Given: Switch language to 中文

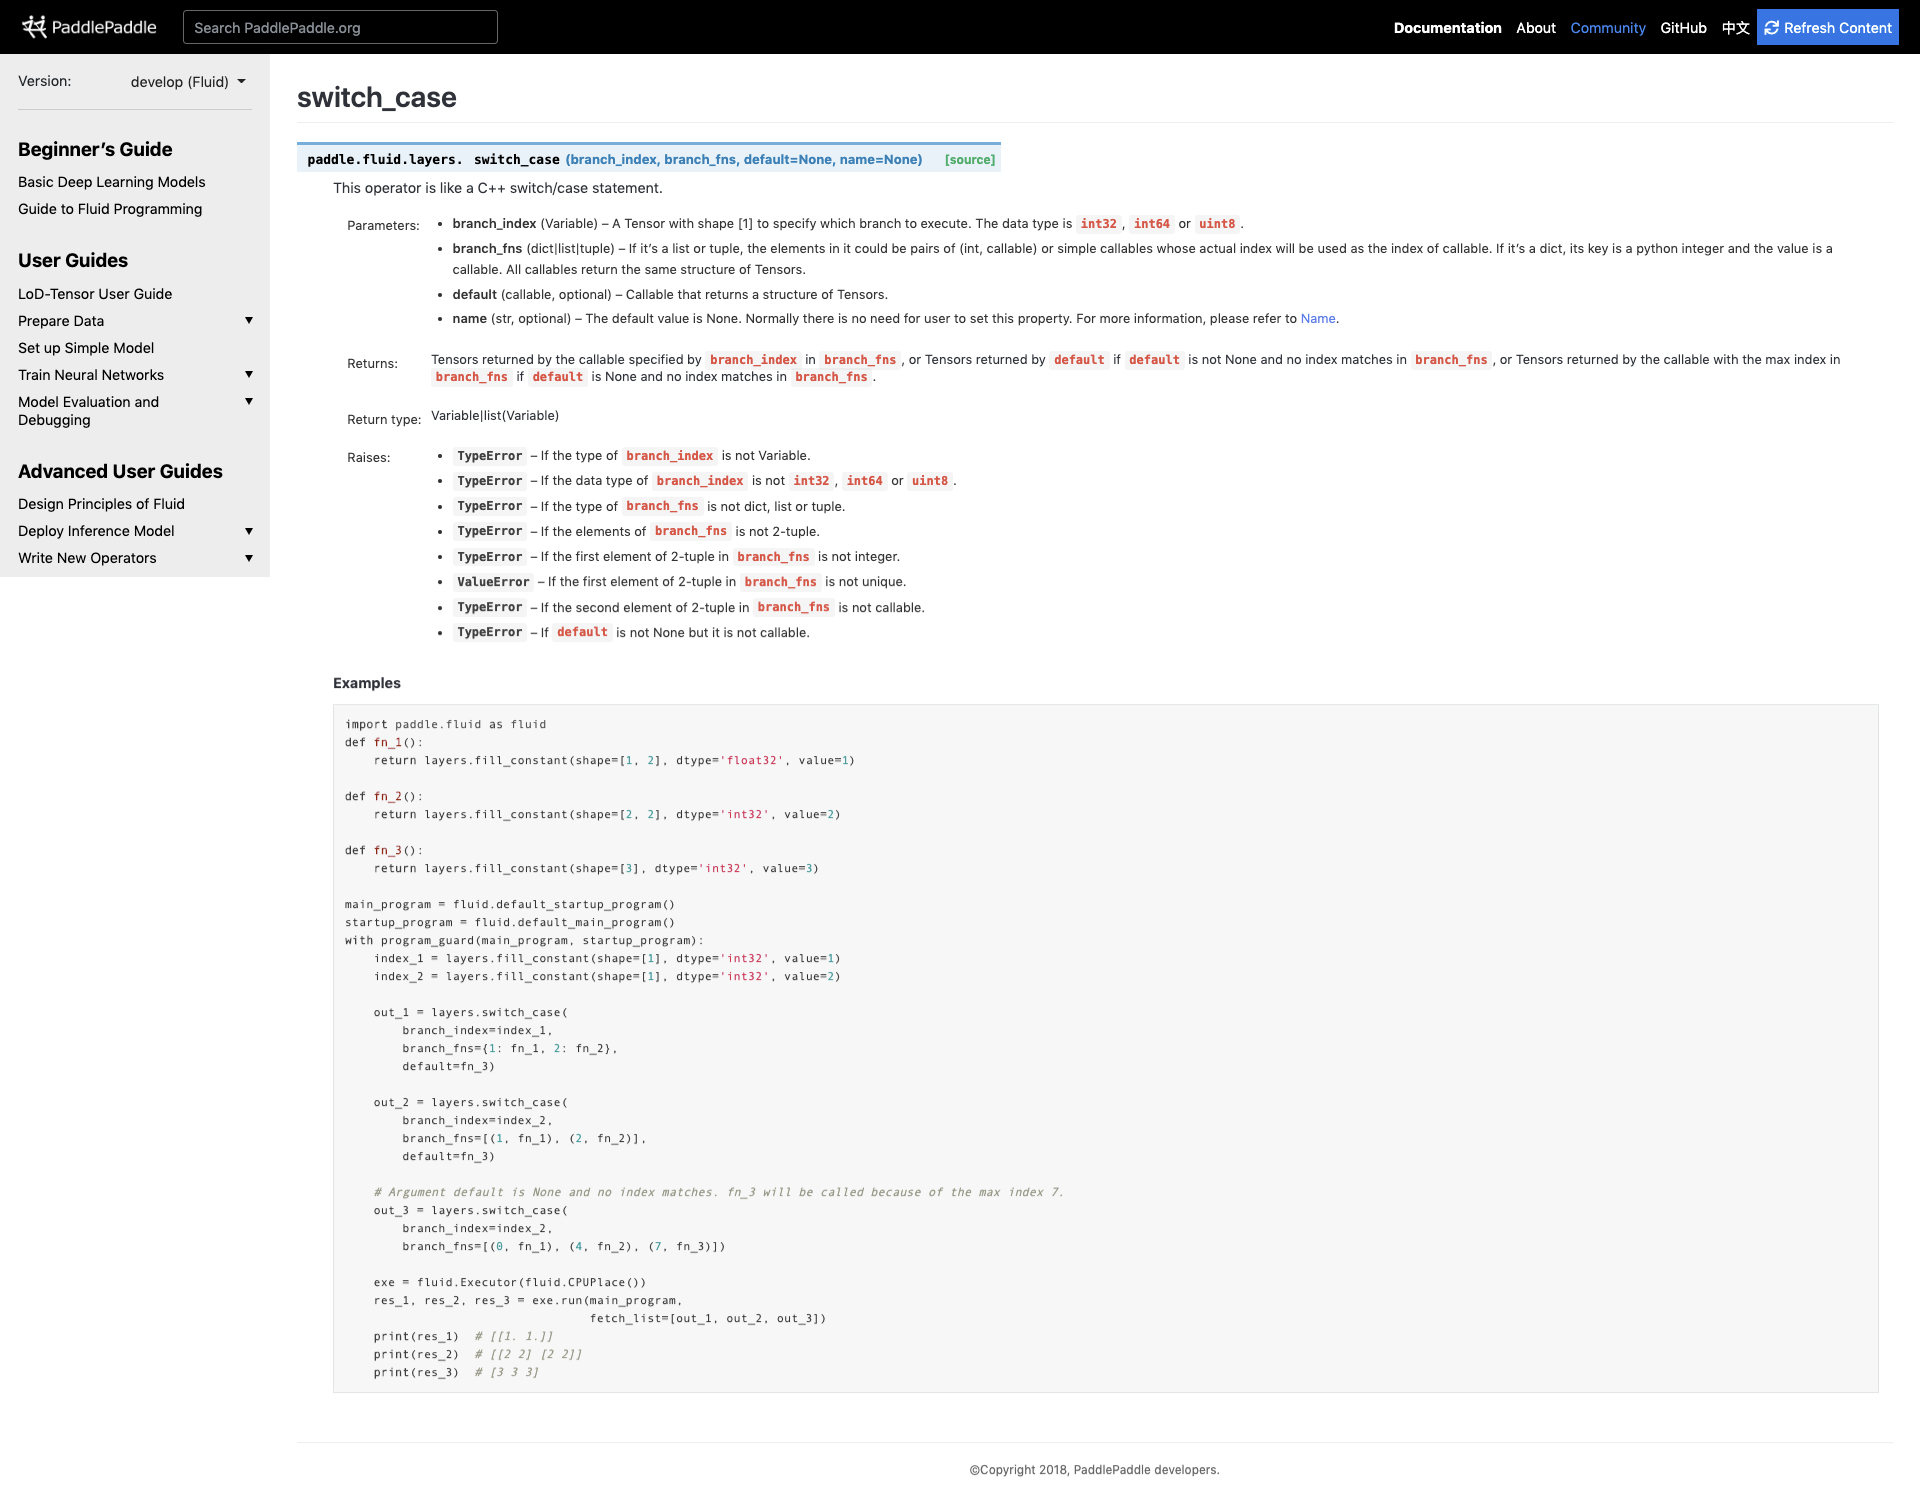Looking at the screenshot, I should tap(1735, 28).
